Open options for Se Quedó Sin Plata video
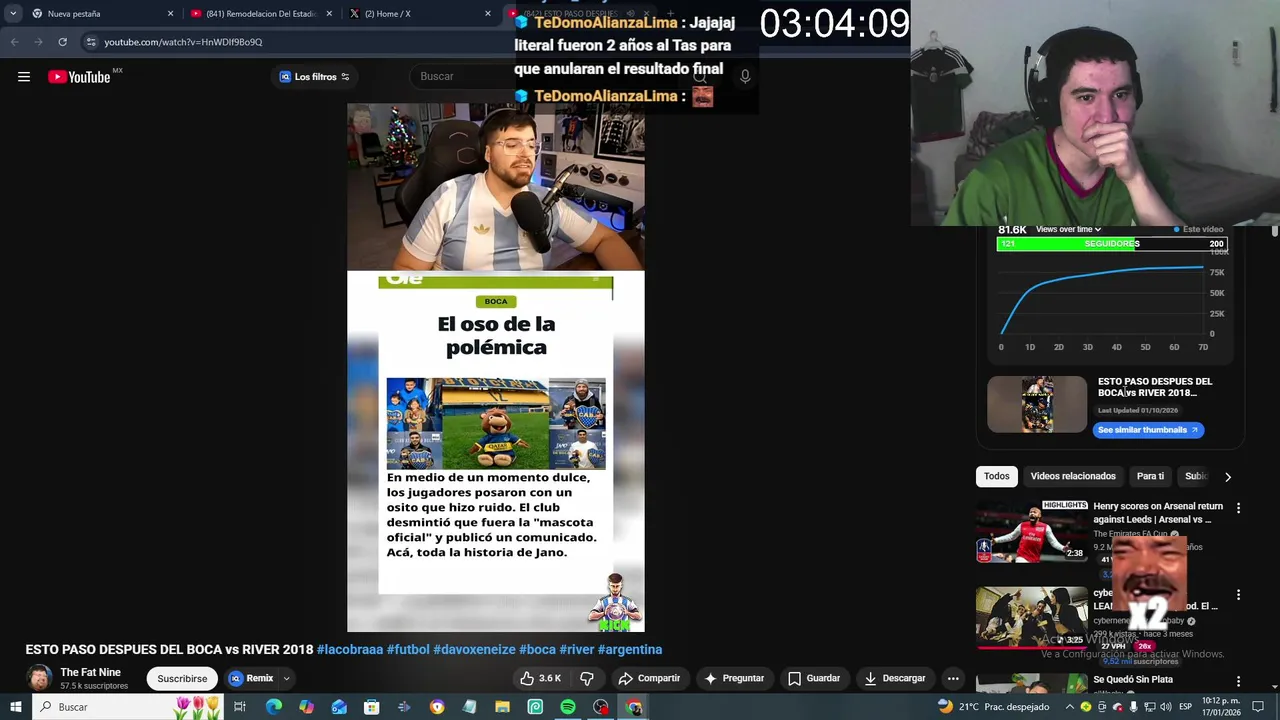 [x=1238, y=681]
